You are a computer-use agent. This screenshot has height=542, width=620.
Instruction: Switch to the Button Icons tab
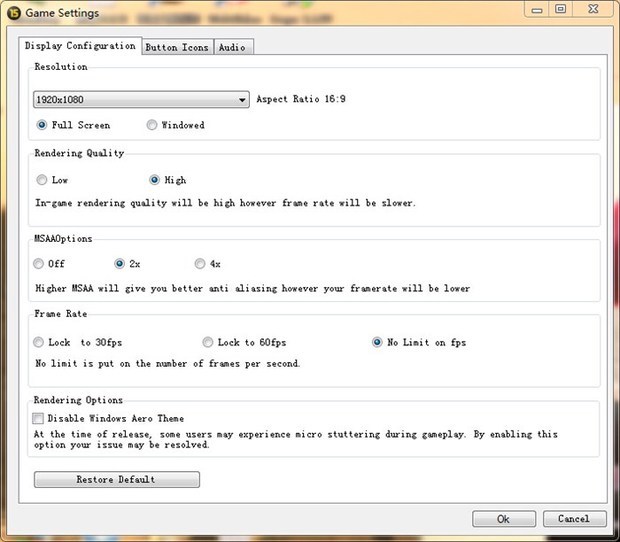pos(176,47)
